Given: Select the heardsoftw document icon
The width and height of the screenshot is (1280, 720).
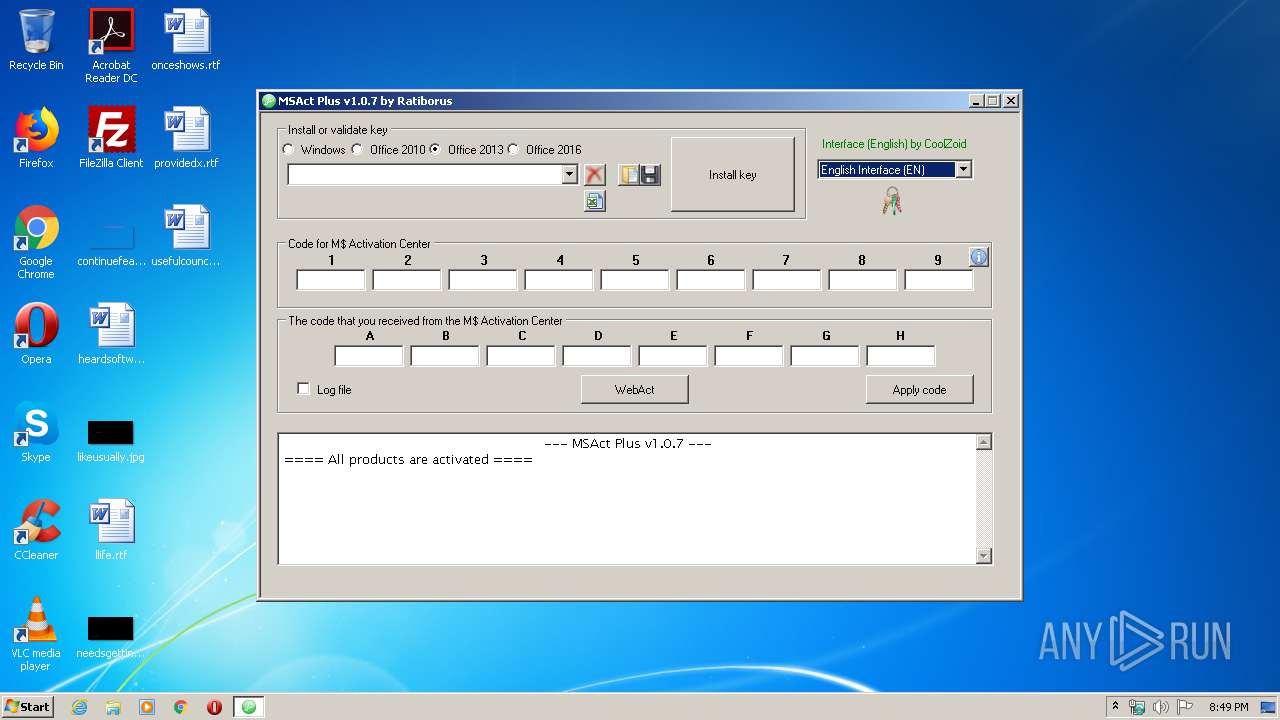Looking at the screenshot, I should coord(111,334).
